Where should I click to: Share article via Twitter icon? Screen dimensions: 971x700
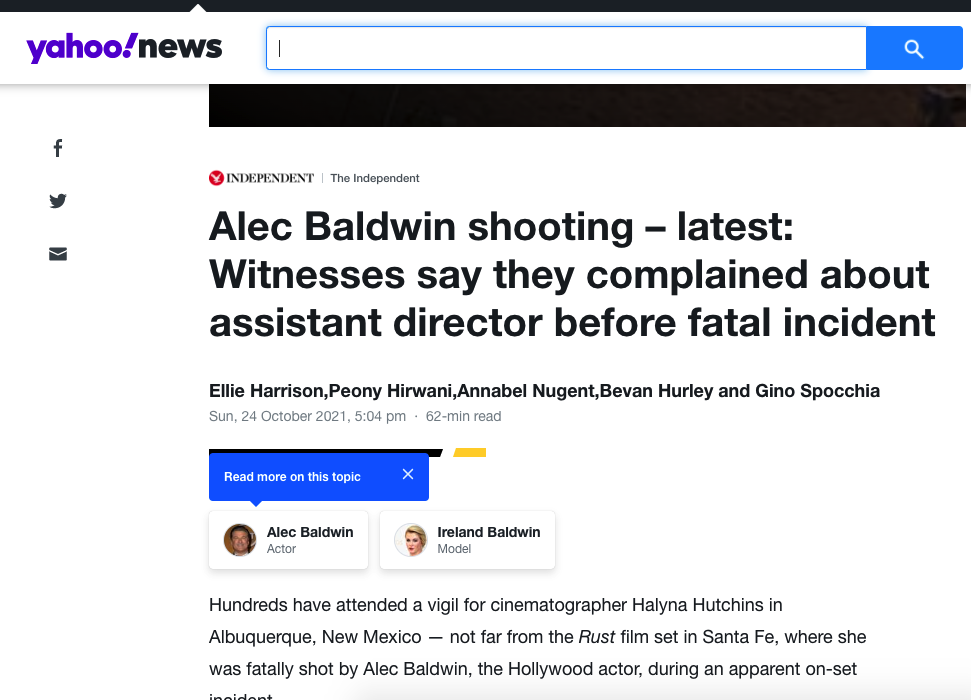tap(58, 201)
